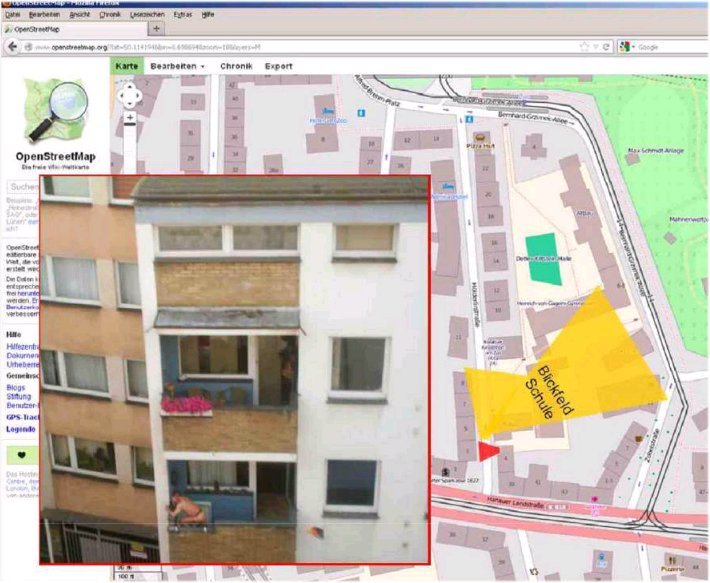Screen dimensions: 710x583
Task: Open the Datei menu
Action: (13, 14)
